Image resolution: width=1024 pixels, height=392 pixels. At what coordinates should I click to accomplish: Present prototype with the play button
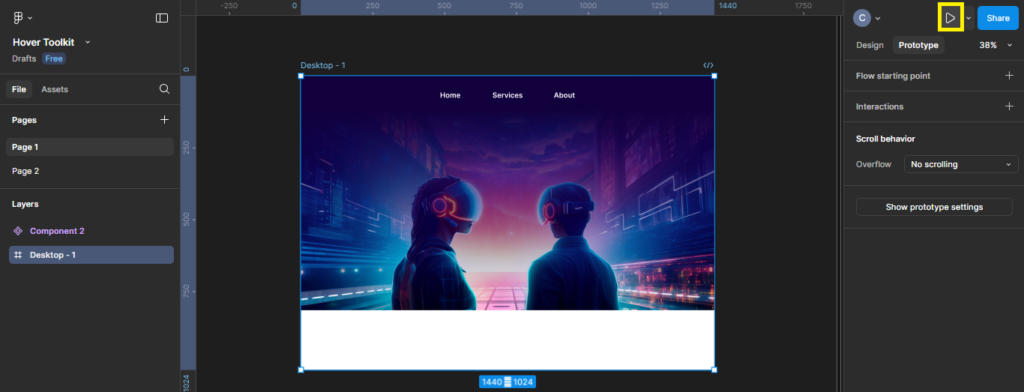[950, 18]
